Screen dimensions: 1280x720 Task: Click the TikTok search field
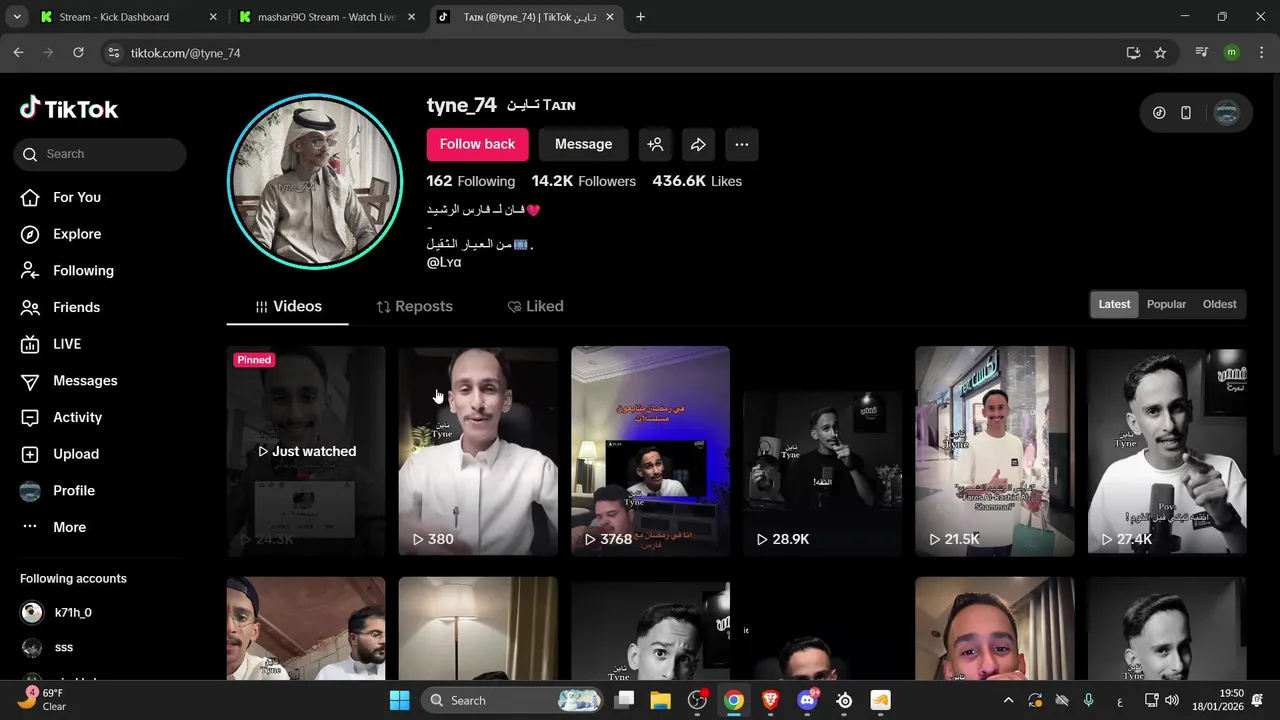click(x=100, y=154)
